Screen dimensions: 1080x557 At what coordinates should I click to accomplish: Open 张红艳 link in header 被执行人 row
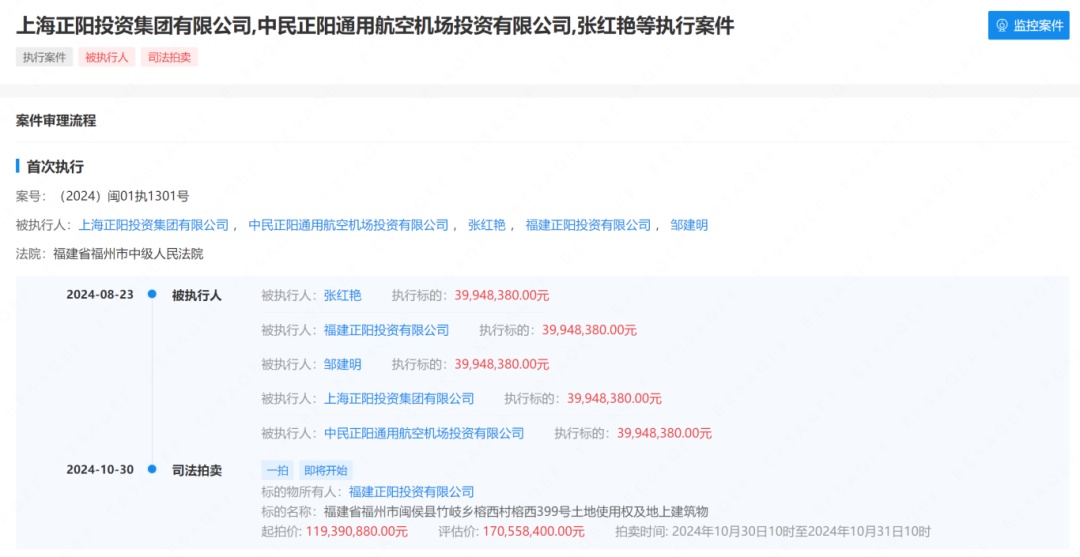click(x=487, y=224)
